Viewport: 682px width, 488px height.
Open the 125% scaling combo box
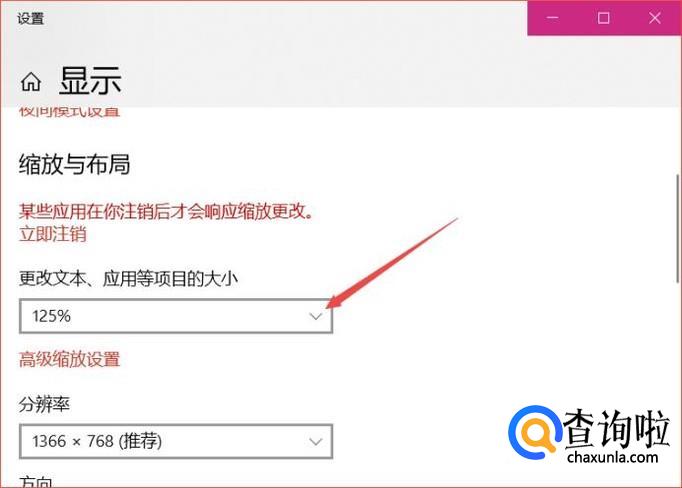(176, 316)
